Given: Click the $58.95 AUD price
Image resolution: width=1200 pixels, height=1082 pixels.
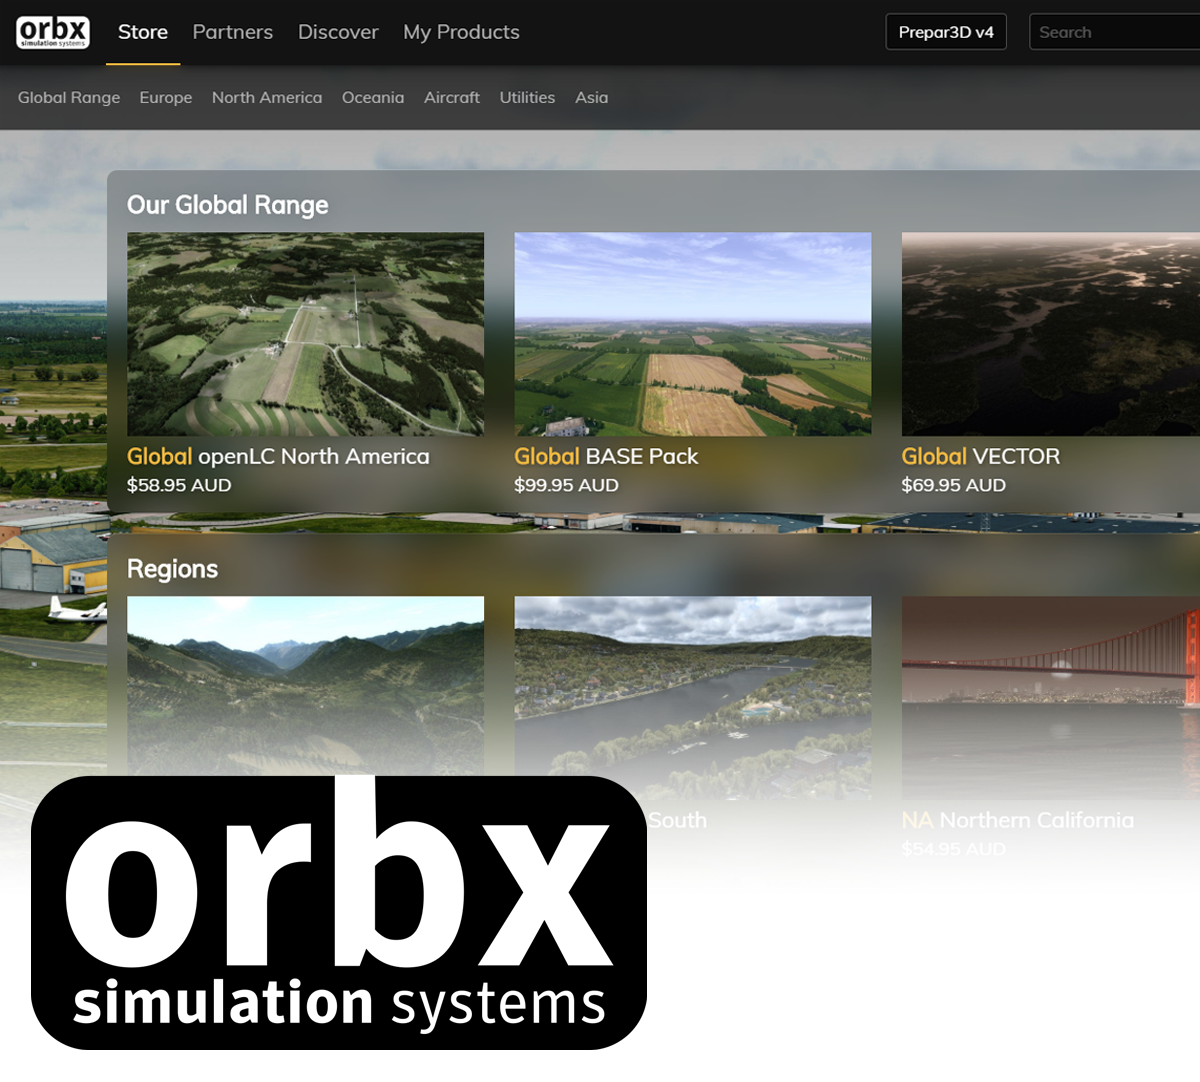Looking at the screenshot, I should pos(179,485).
